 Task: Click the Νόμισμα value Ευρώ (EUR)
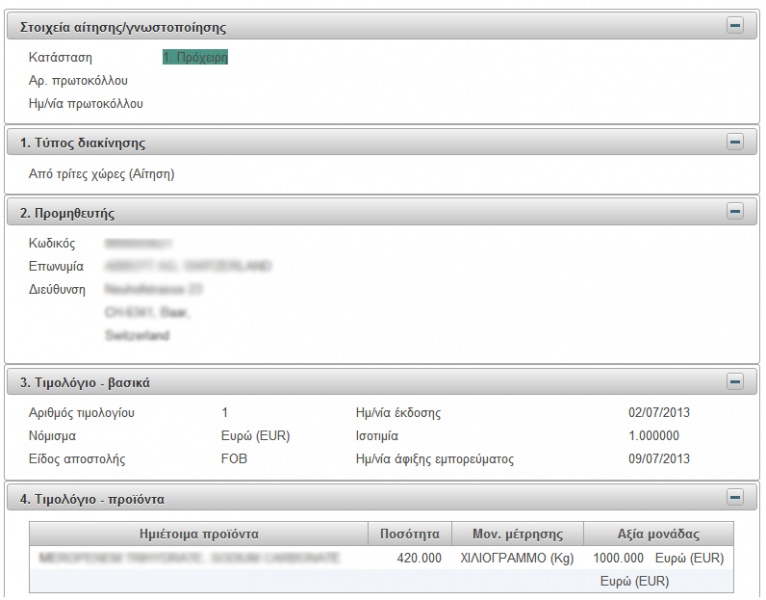tap(255, 436)
